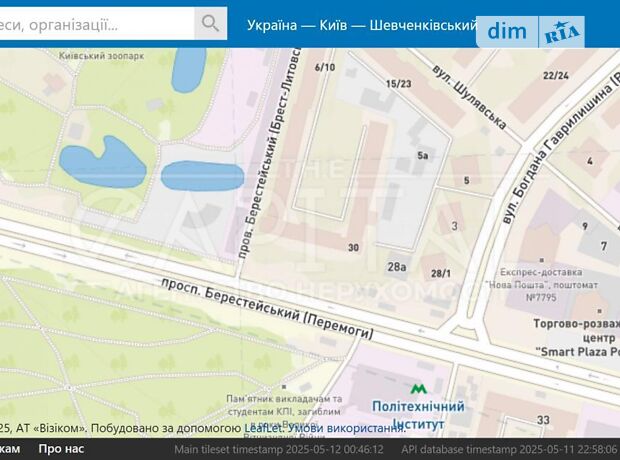Click the Київський зоопарк map label
Viewport: 620px width, 460px height.
(102, 56)
